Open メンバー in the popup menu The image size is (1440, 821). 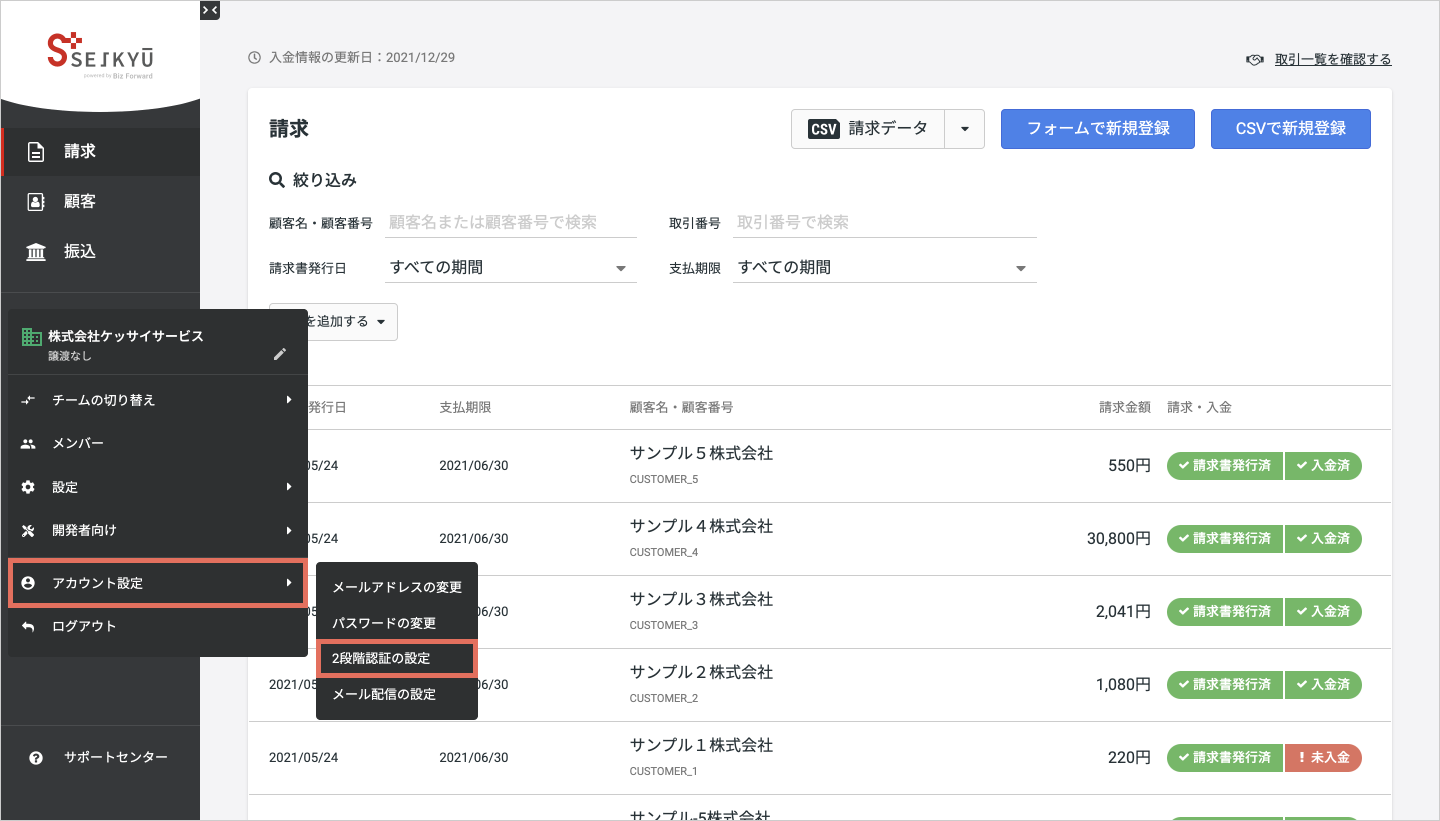[78, 443]
